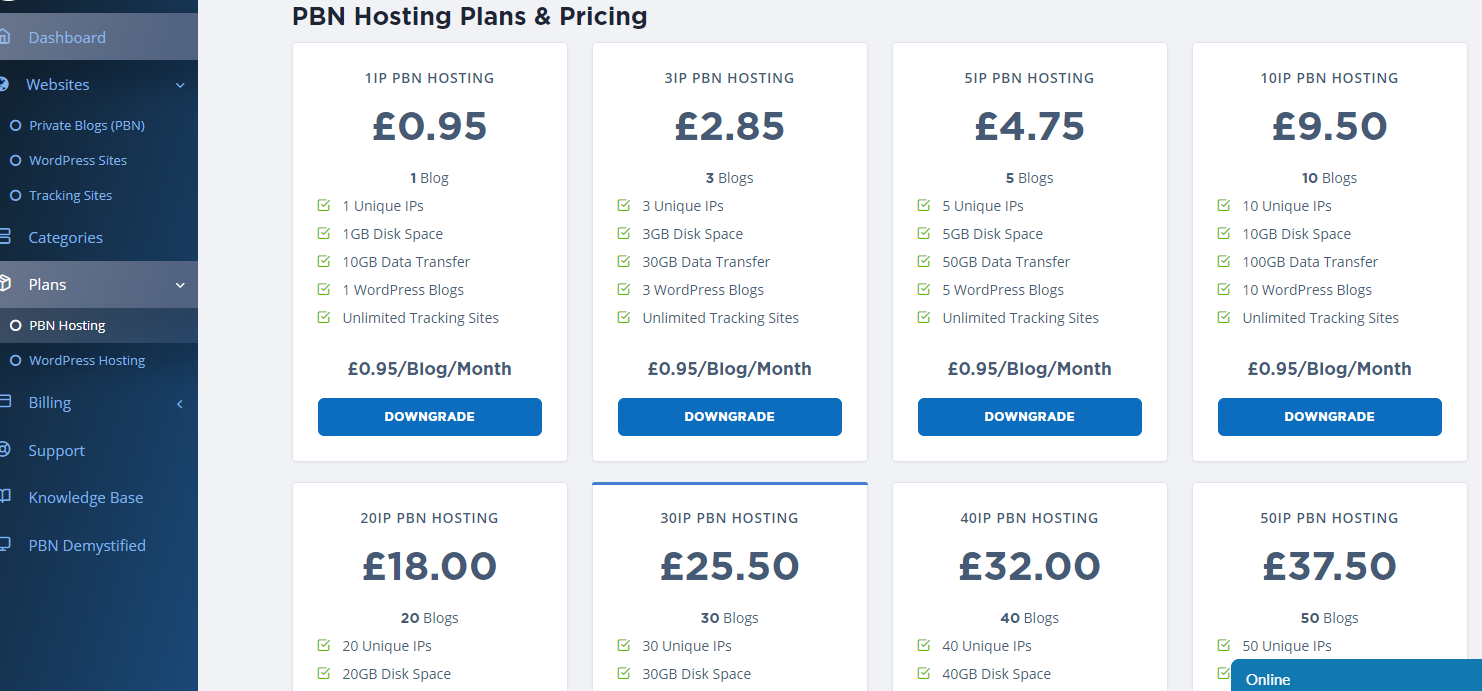The image size is (1482, 691).
Task: Click the checkmark beside 100GB Data Transfer
Action: 1224,262
